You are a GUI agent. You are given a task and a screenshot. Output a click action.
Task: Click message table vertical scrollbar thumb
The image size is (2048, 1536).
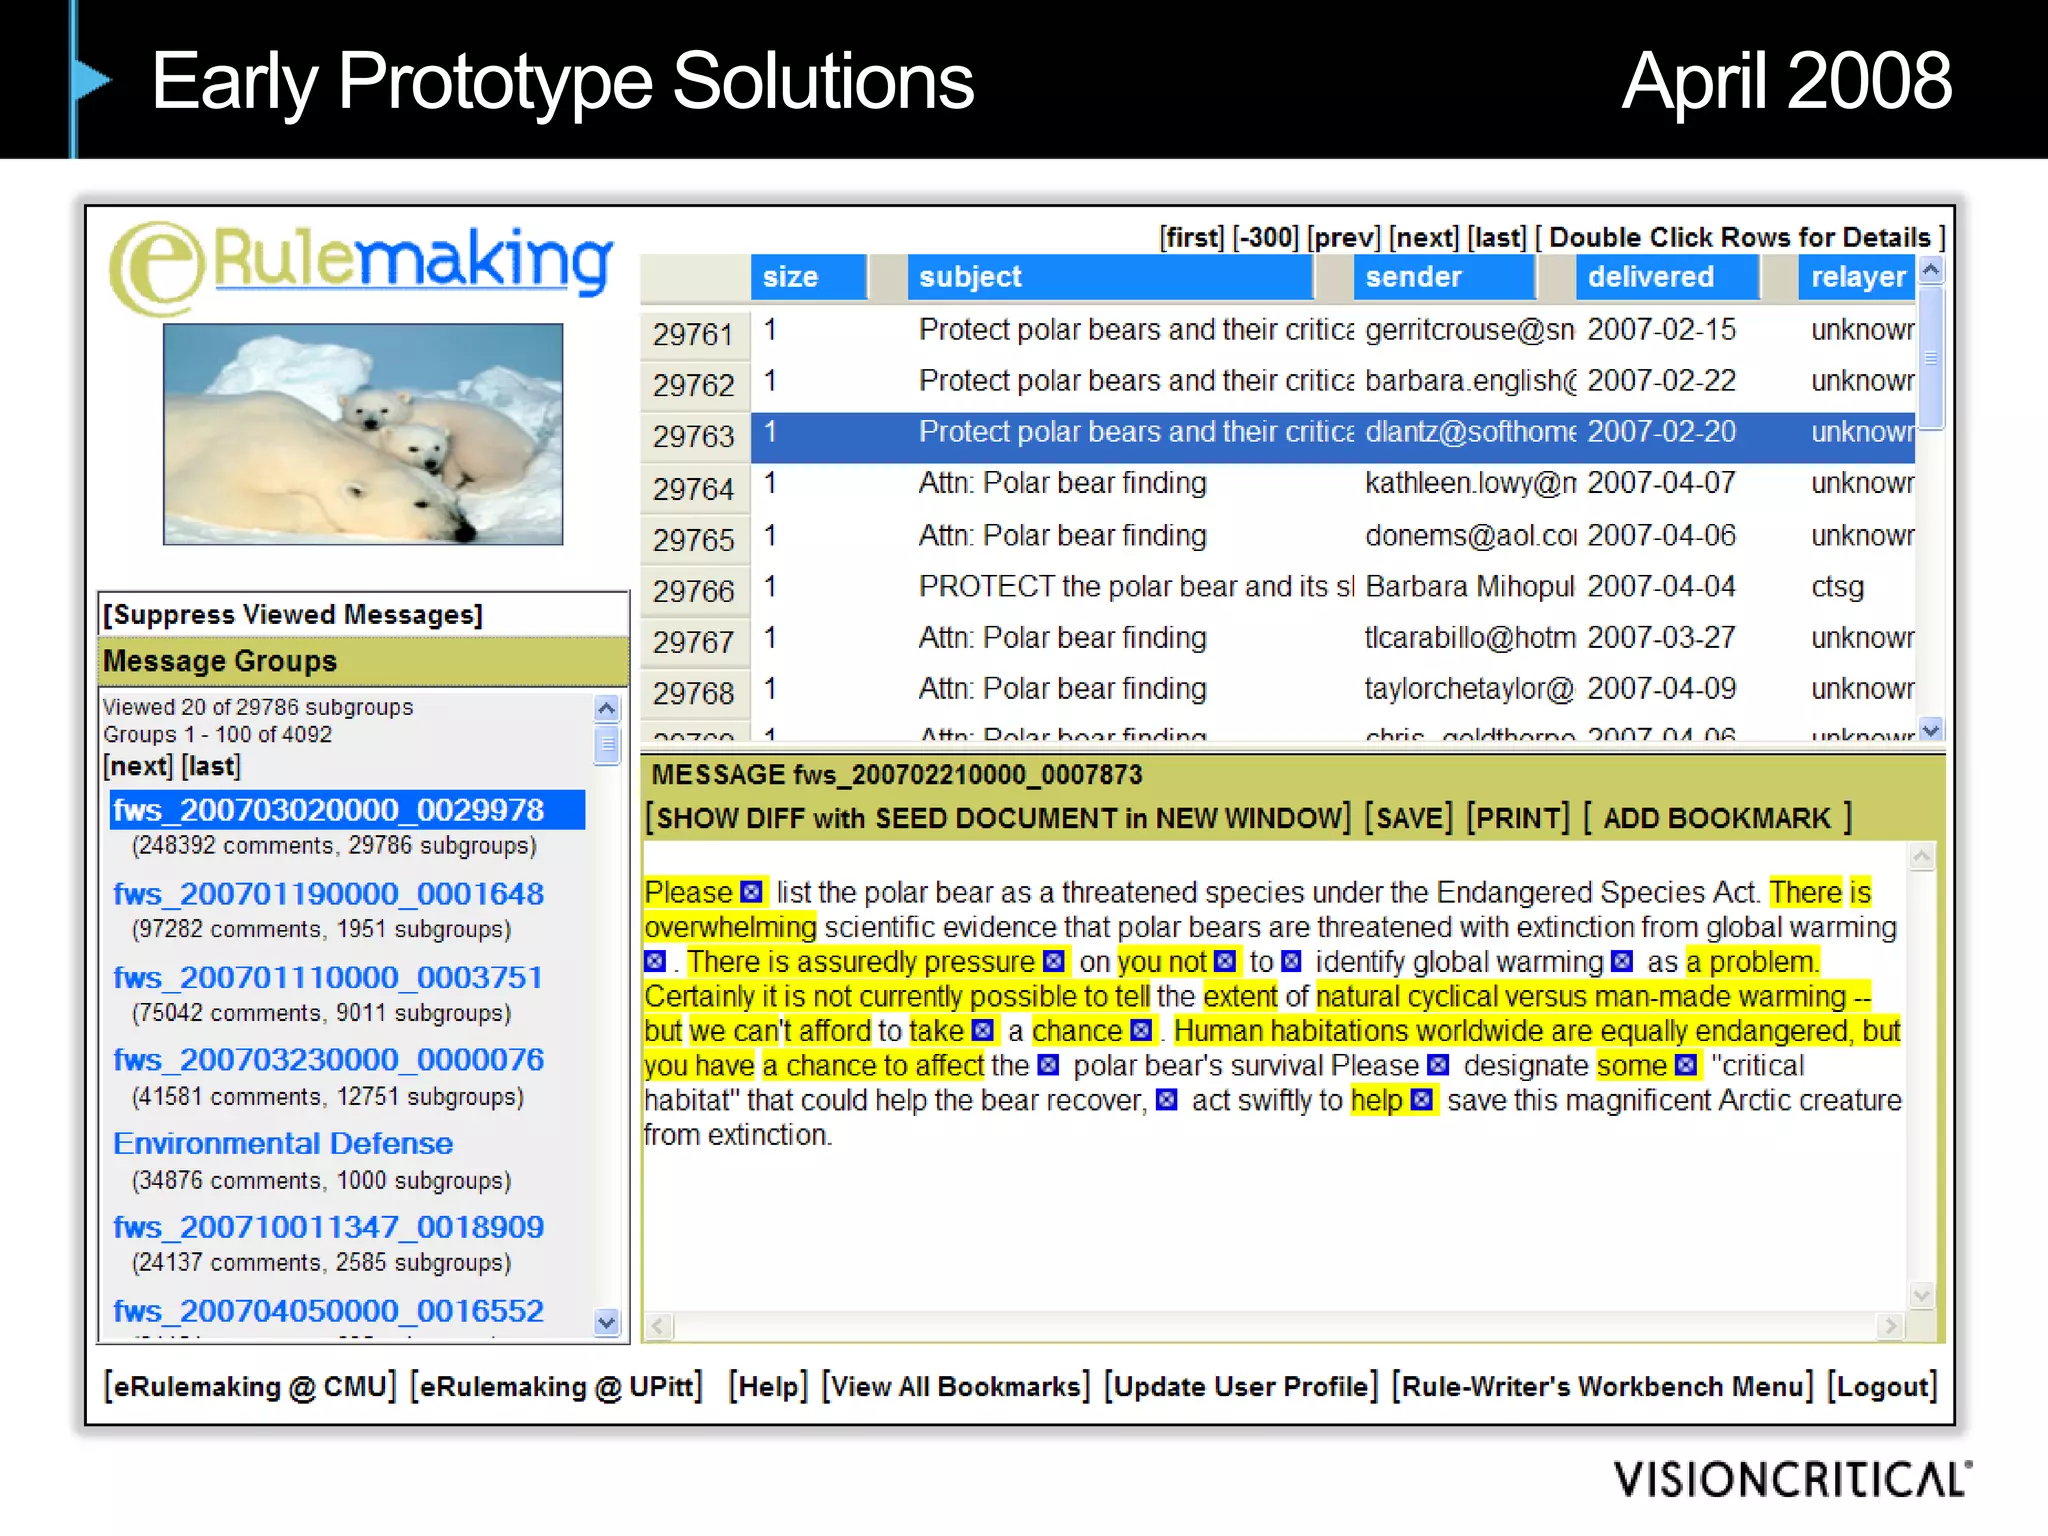[x=1931, y=358]
